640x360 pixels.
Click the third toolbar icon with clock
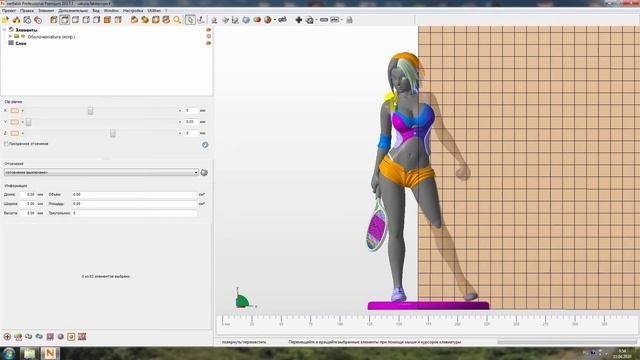(x=27, y=20)
